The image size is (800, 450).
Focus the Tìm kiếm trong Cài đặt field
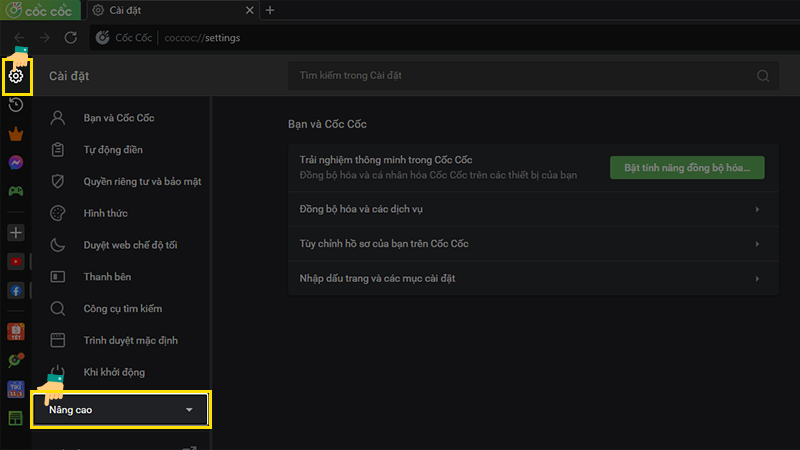[533, 76]
